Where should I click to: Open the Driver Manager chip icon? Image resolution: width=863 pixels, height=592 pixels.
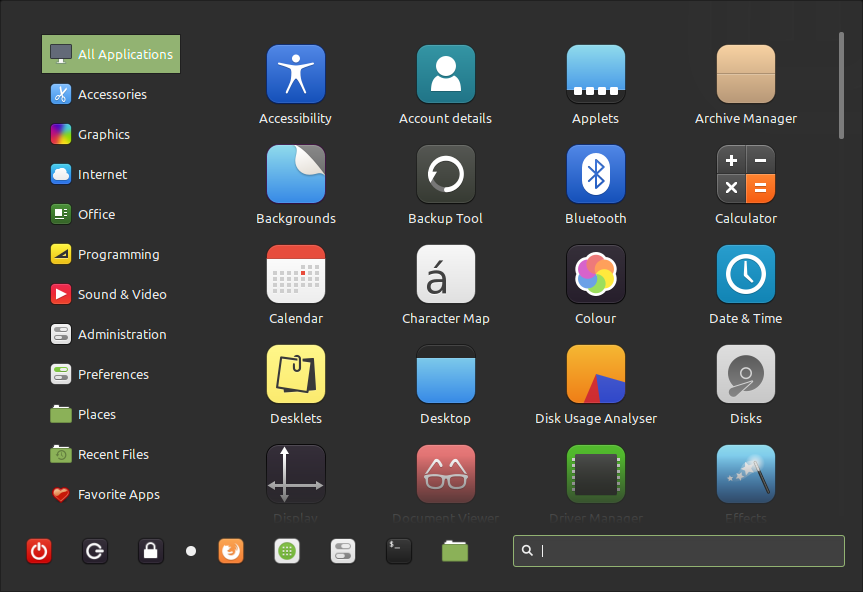click(x=596, y=474)
